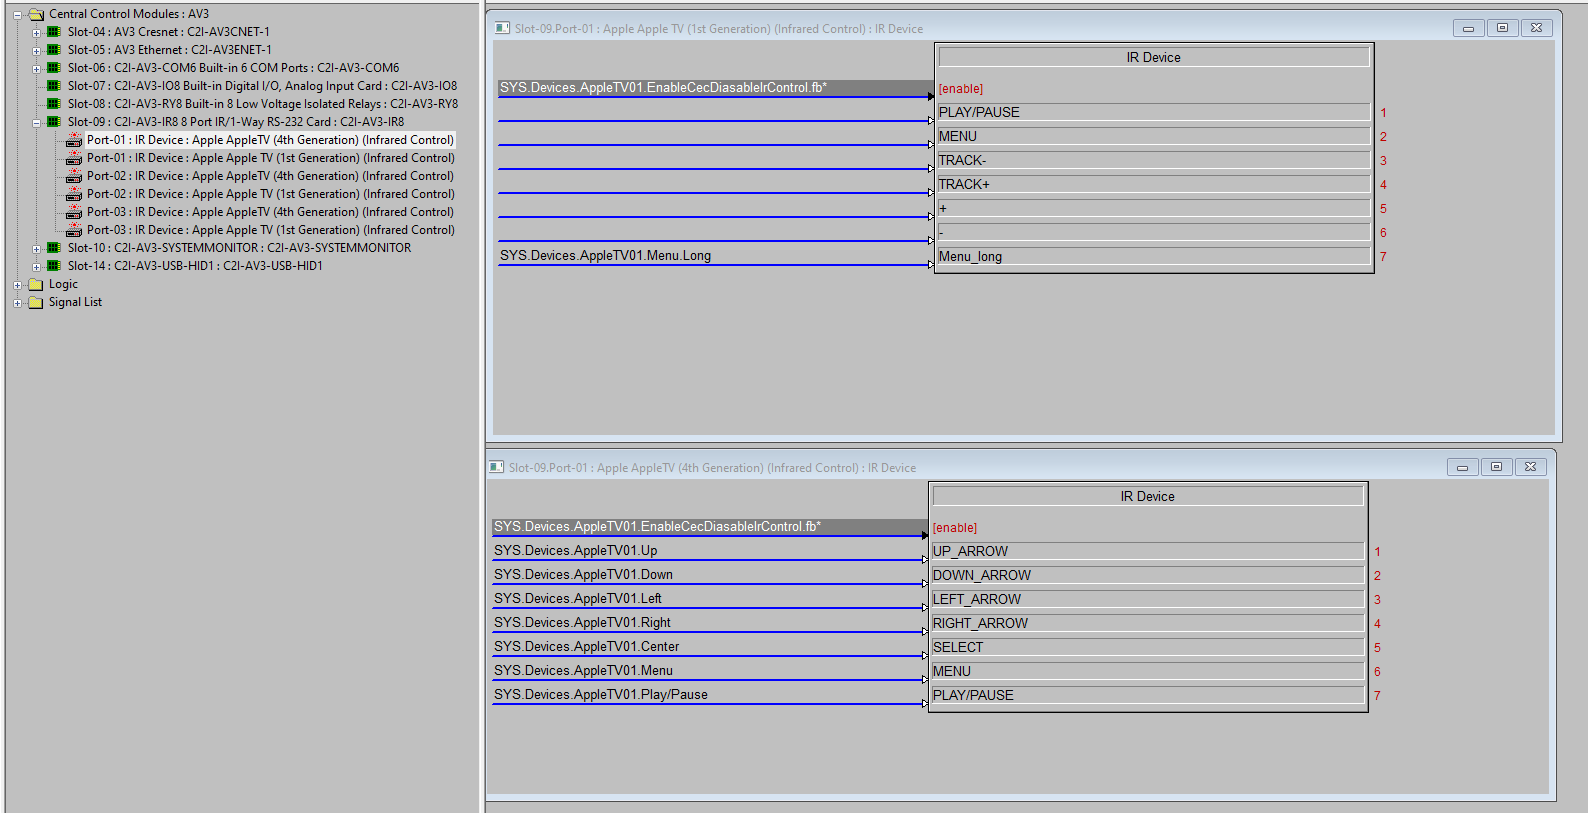Click the Port-02 AppleTV 4th Generation device icon

click(x=74, y=176)
